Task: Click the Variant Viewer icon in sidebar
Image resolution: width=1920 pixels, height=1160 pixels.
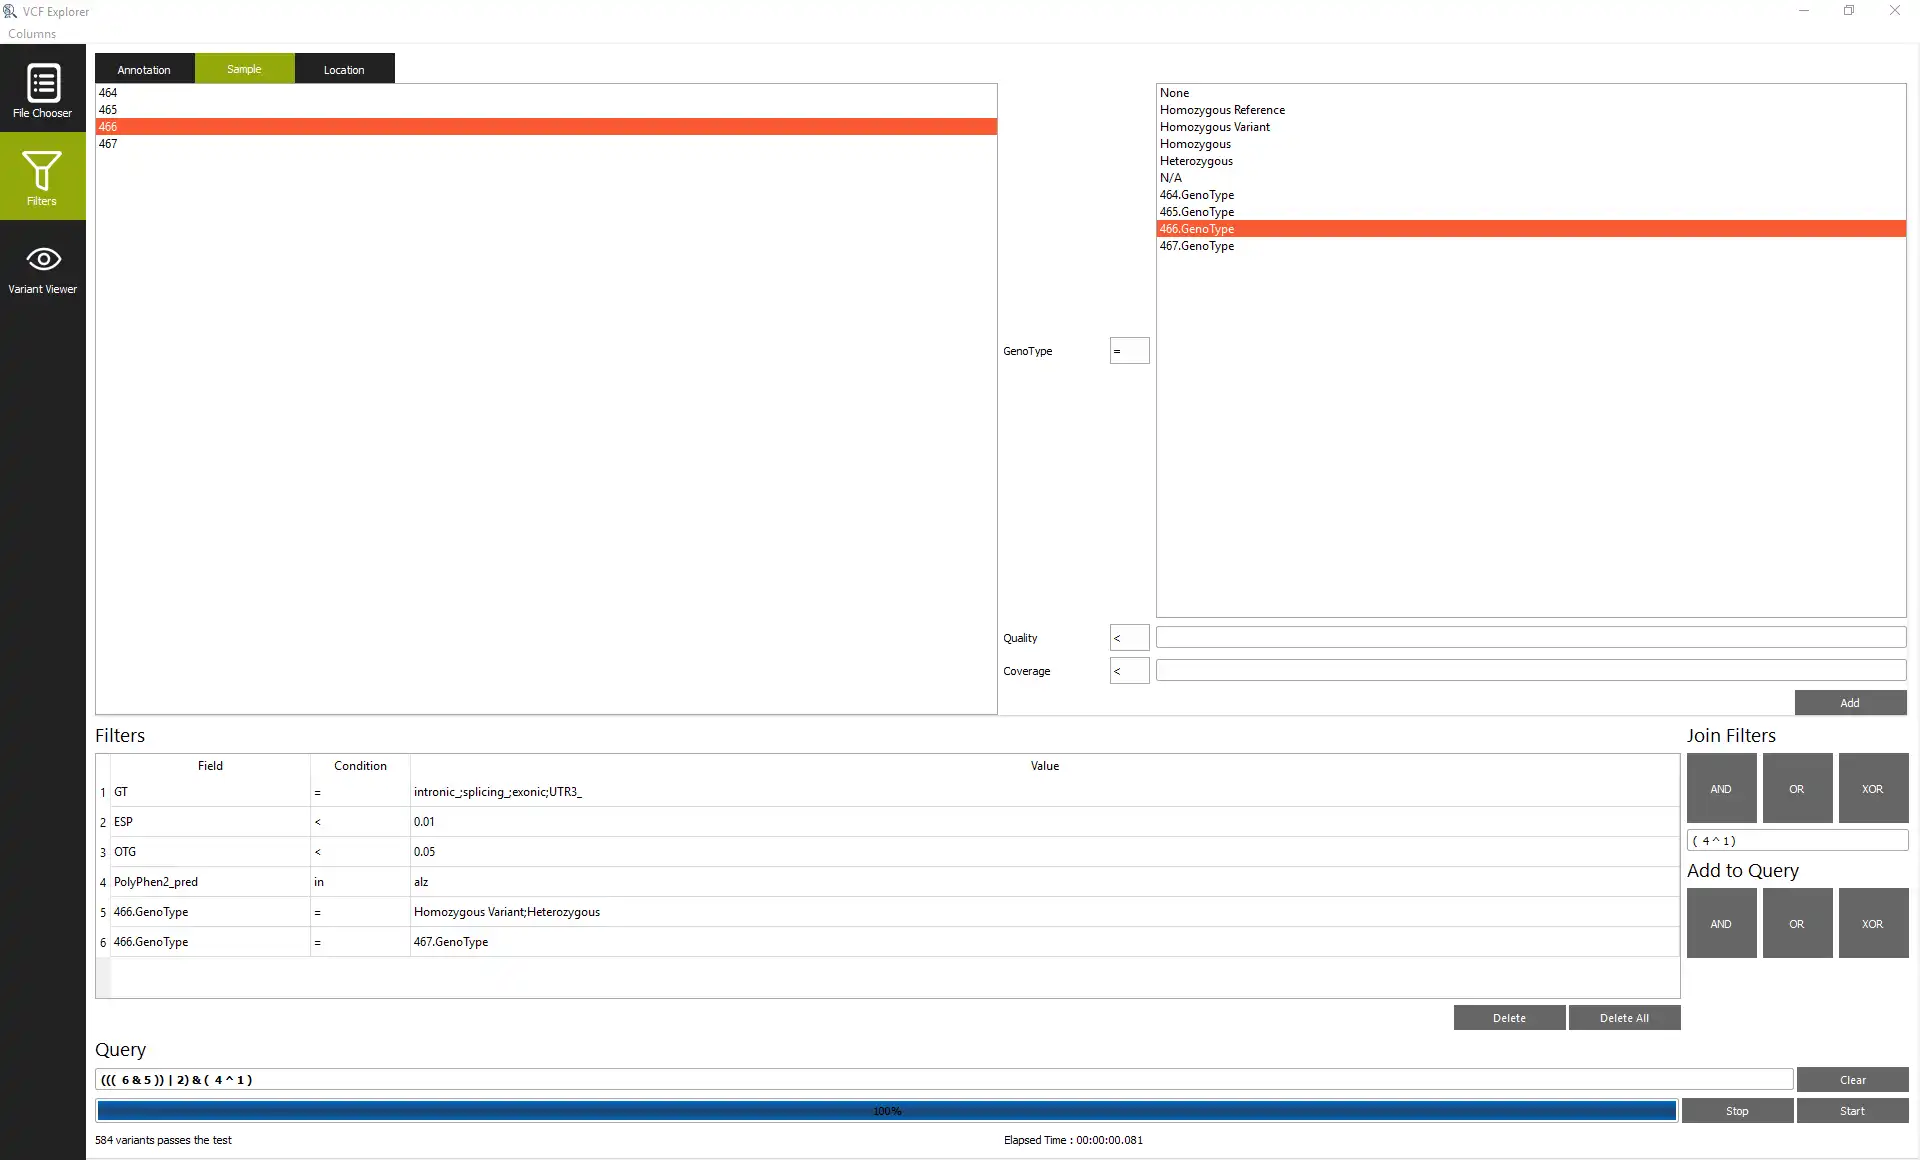Action: (43, 269)
